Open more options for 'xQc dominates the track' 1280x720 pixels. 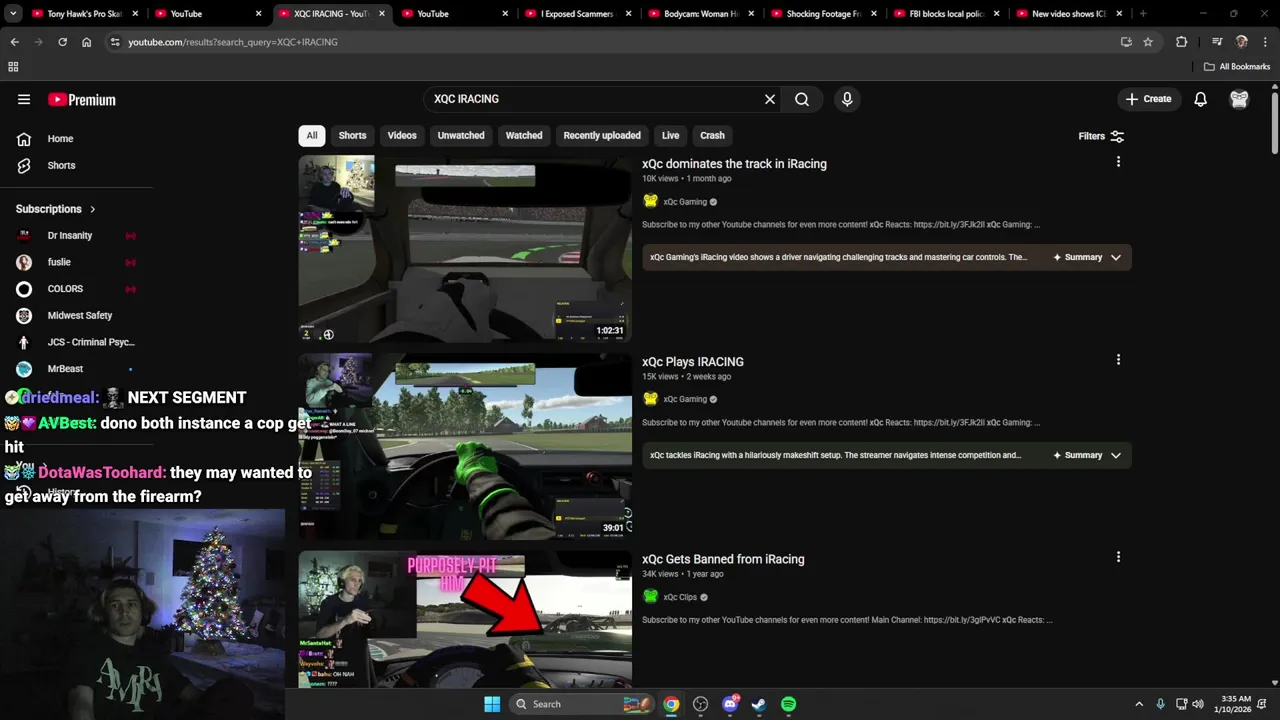click(1118, 162)
